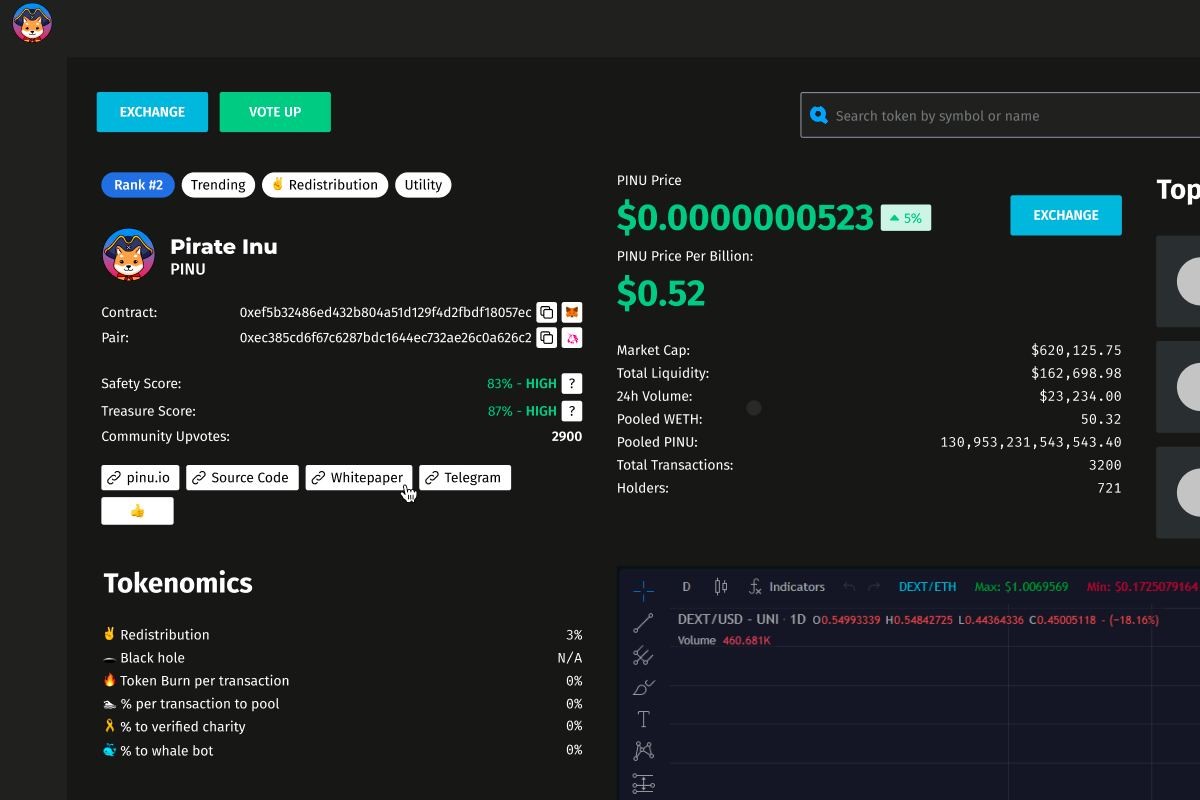Viewport: 1200px width, 800px height.
Task: Click the Redistribution 3% tokenomics row
Action: [x=342, y=635]
